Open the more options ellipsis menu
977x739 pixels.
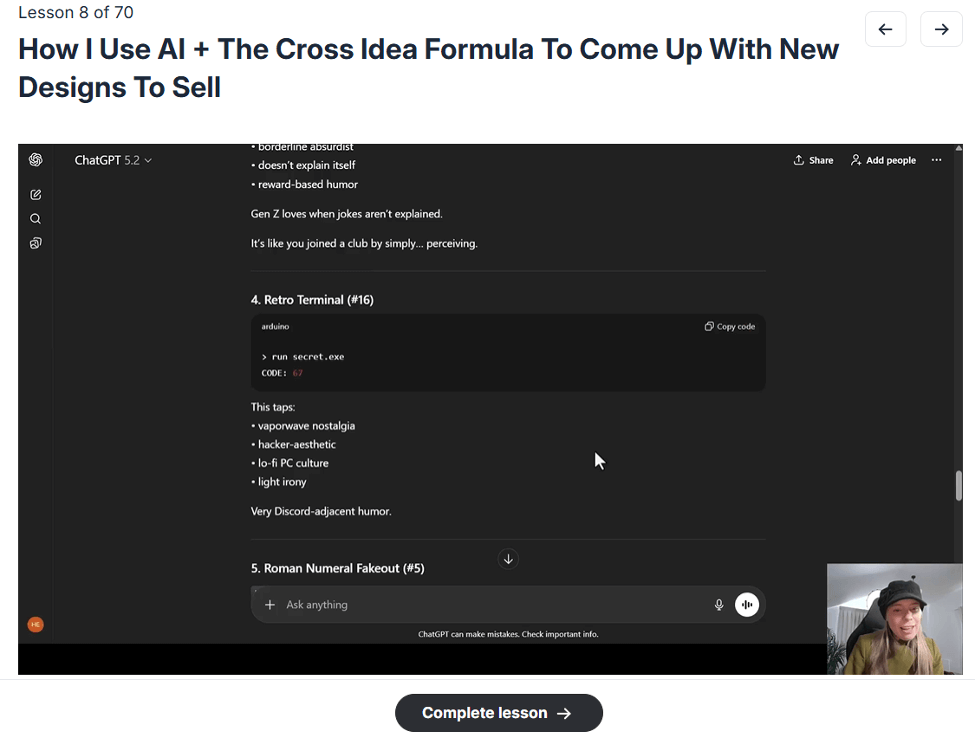click(936, 160)
